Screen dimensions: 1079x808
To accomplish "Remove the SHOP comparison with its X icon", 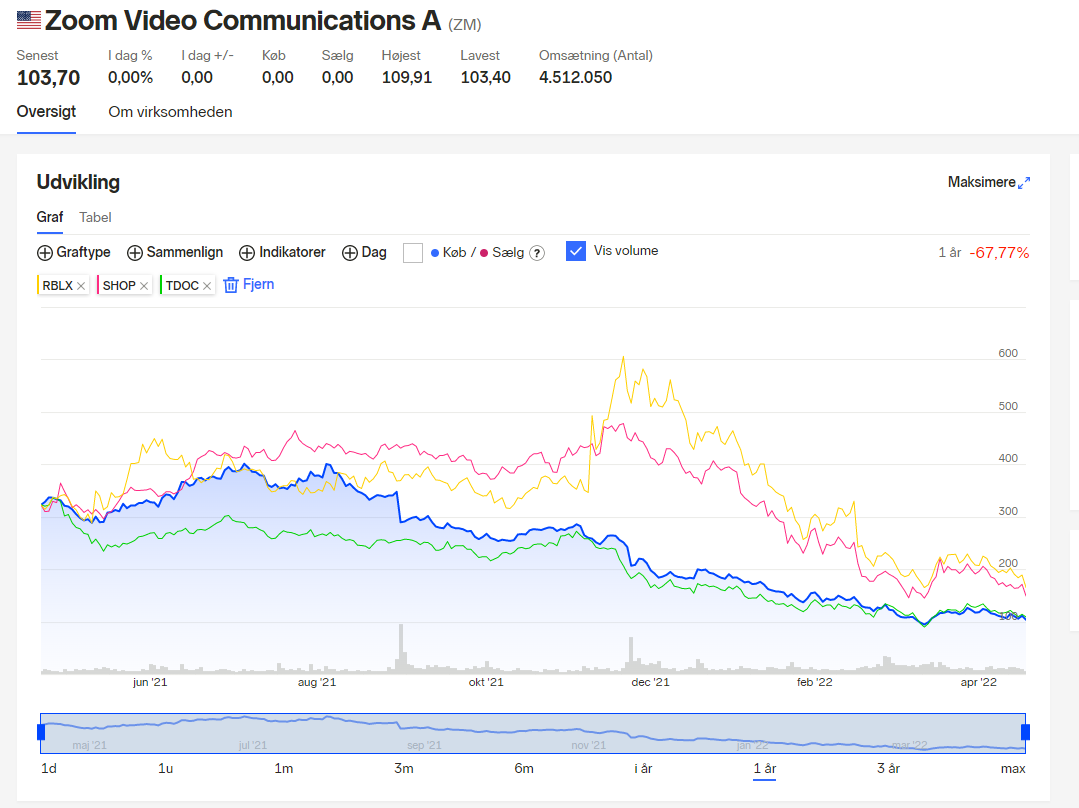I will coord(144,286).
